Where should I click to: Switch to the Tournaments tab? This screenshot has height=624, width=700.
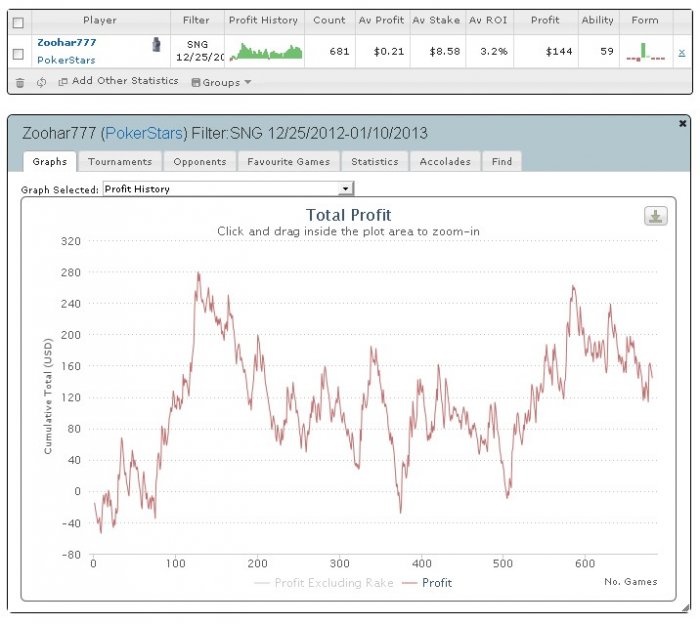click(120, 161)
